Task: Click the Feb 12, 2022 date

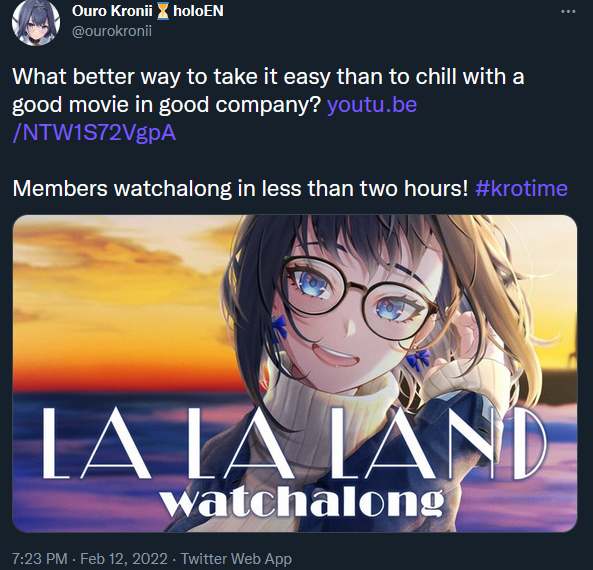Action: tap(124, 558)
